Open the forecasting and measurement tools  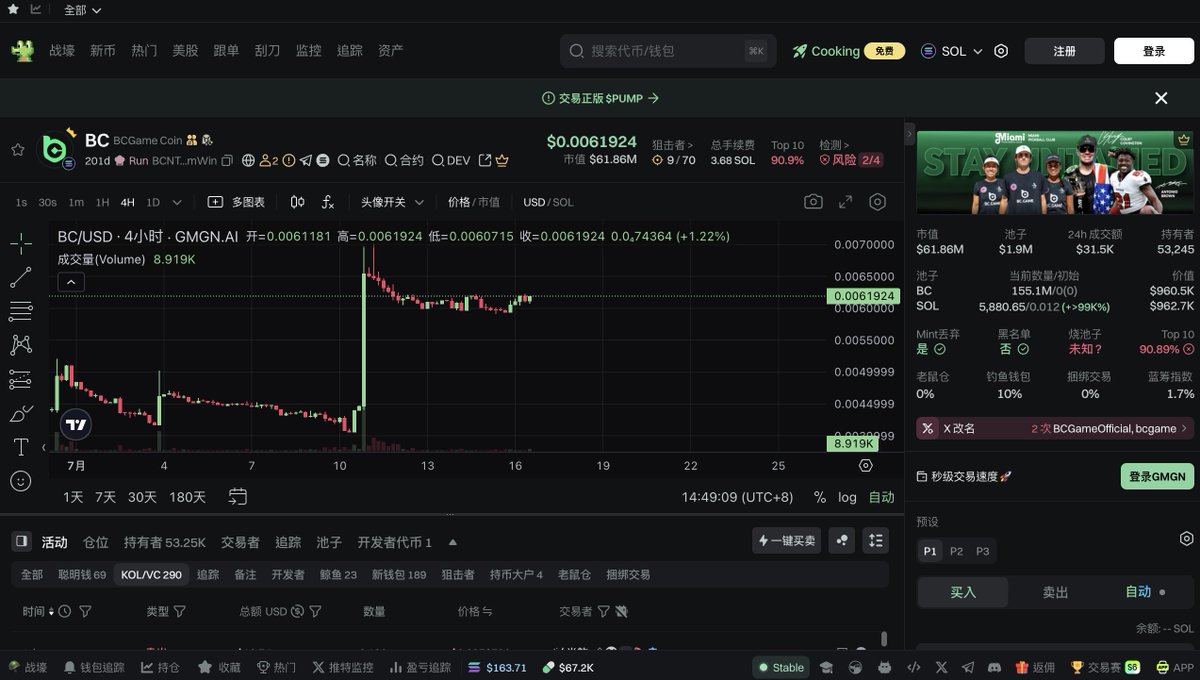20,379
